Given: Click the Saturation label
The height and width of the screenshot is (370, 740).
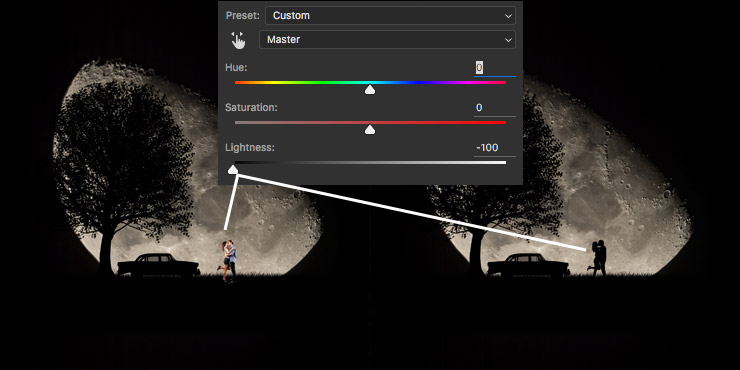Looking at the screenshot, I should tap(251, 108).
